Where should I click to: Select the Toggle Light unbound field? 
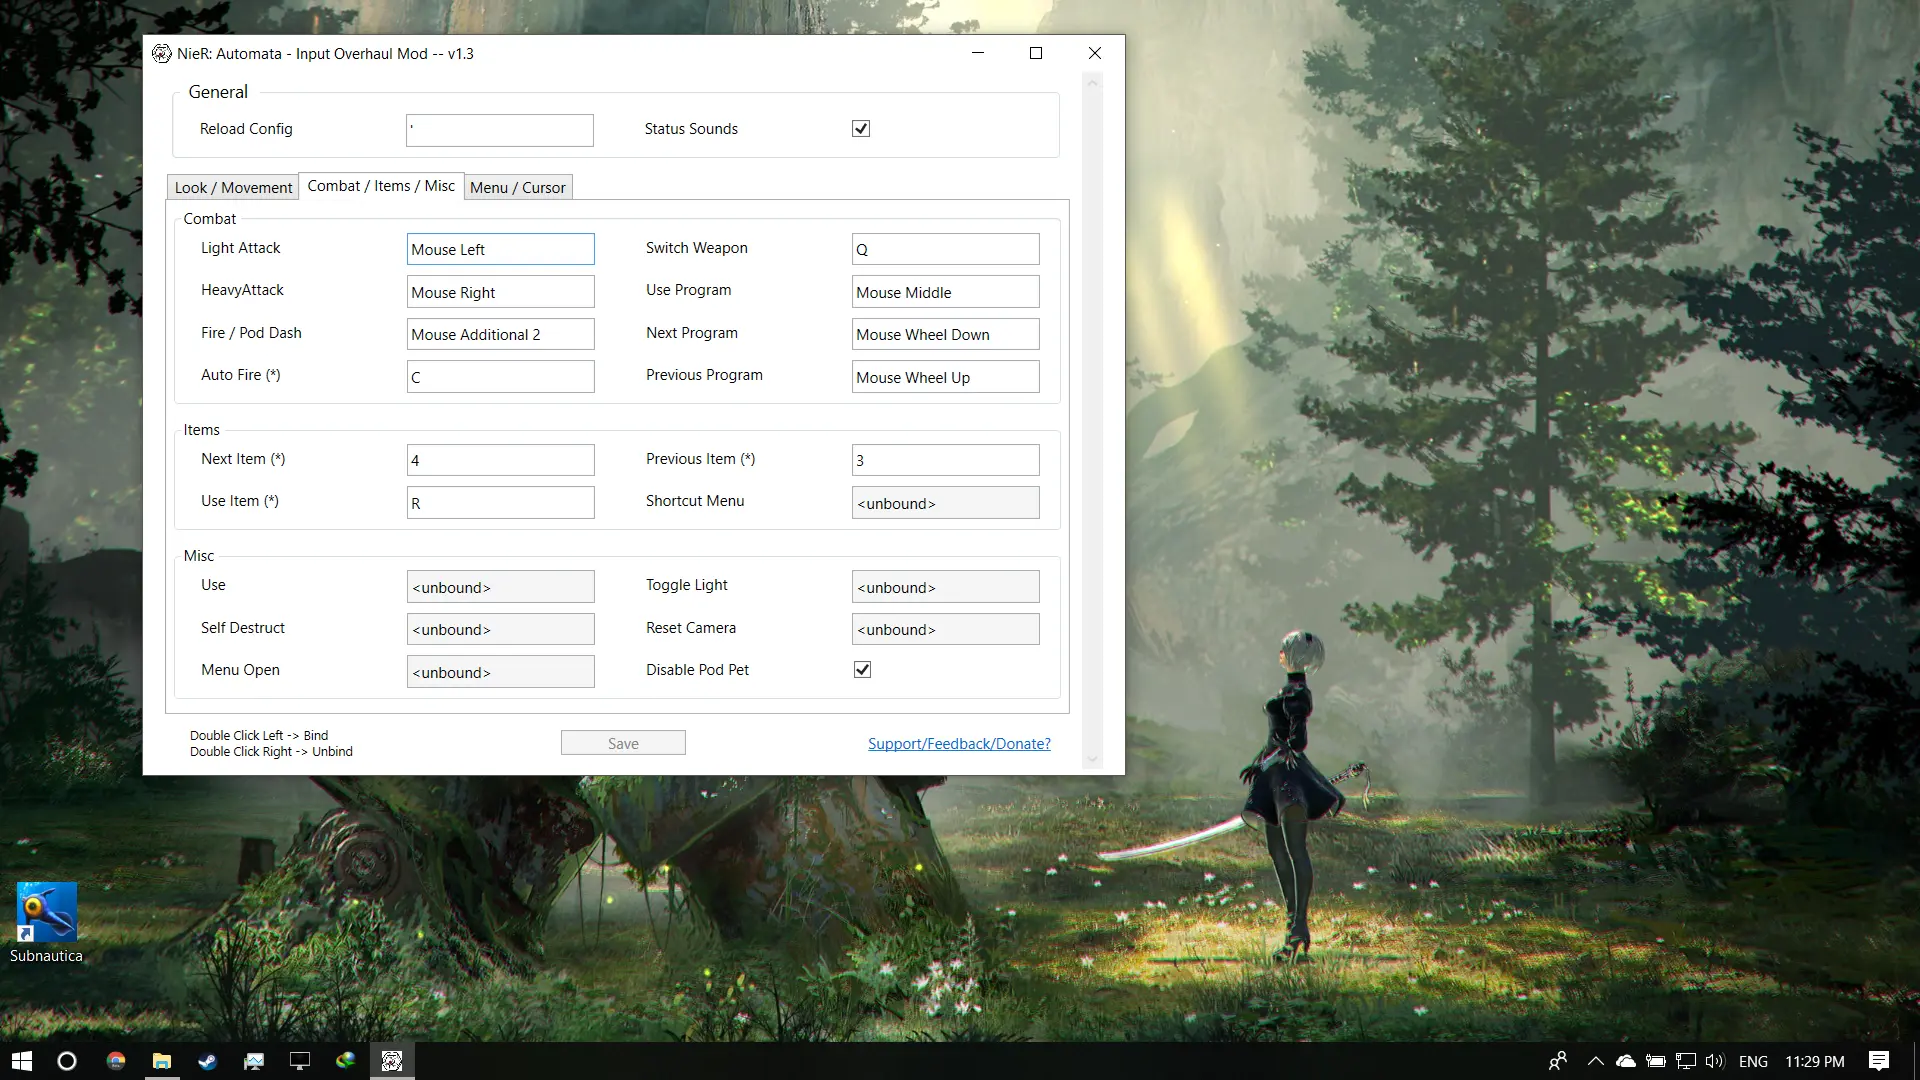point(945,587)
